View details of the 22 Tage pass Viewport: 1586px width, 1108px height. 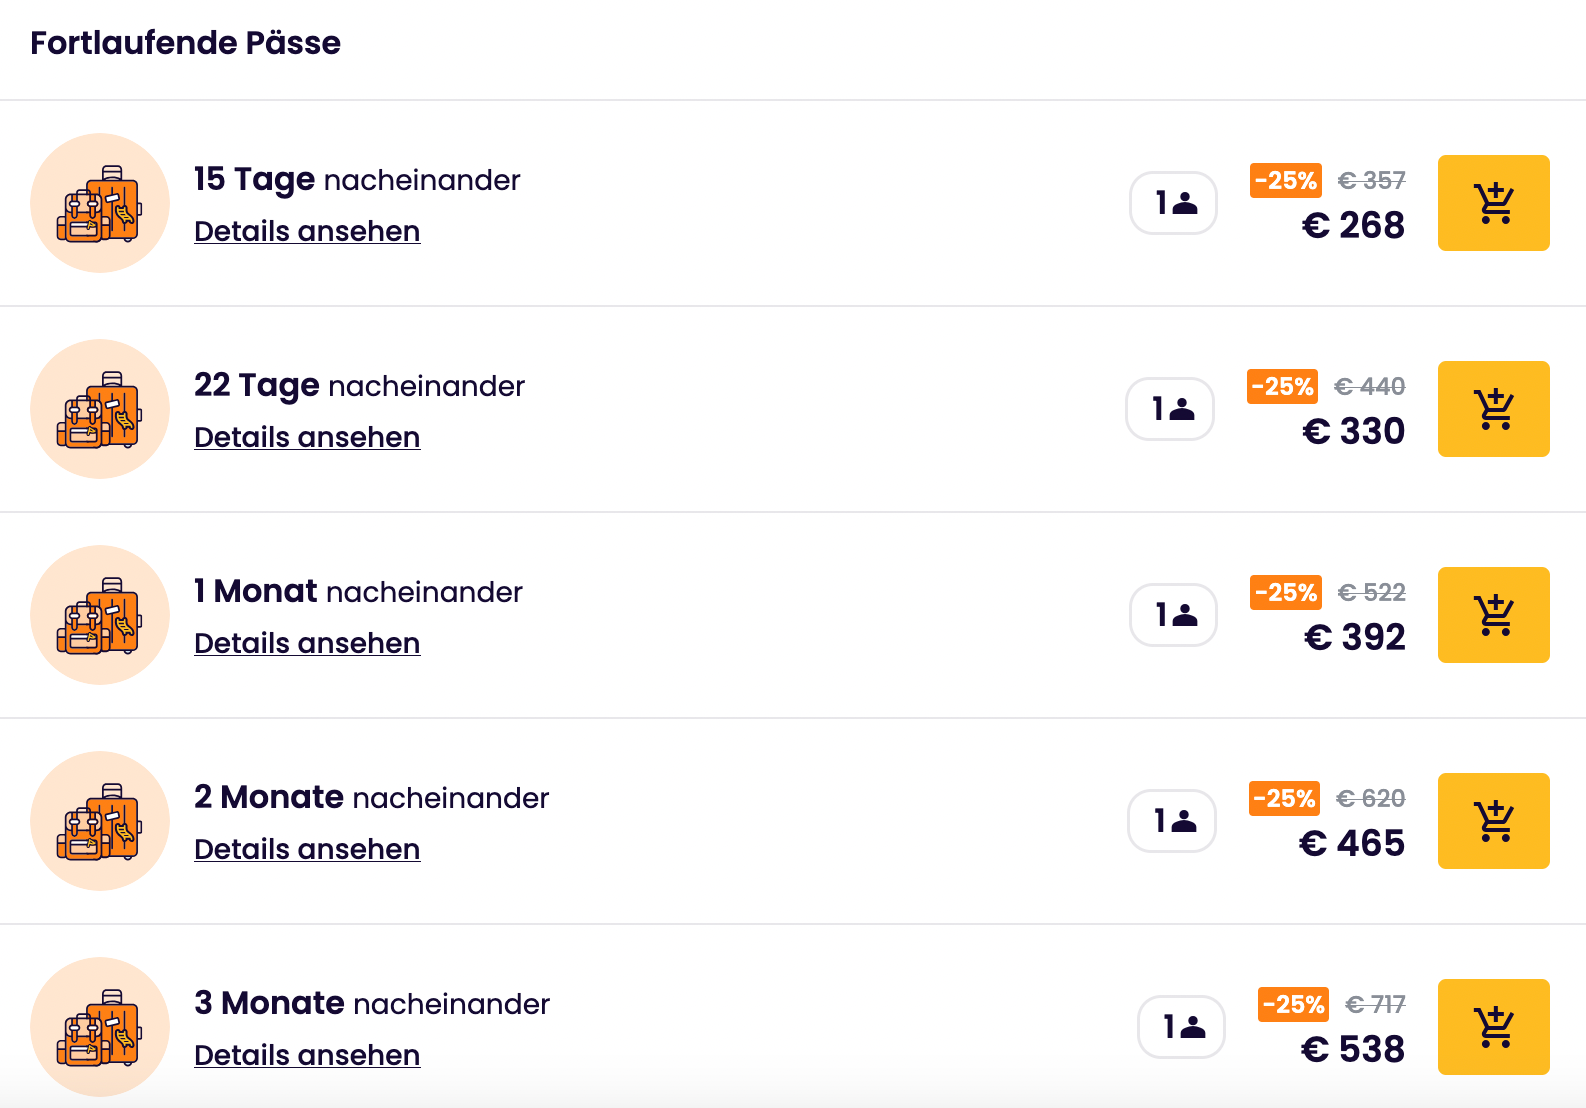[x=307, y=437]
